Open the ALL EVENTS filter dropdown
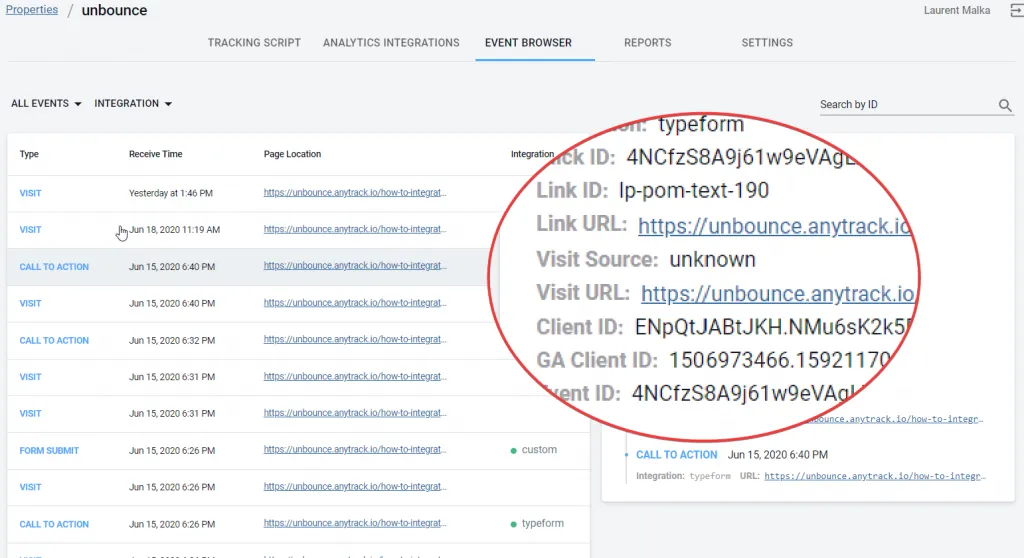 coord(46,103)
